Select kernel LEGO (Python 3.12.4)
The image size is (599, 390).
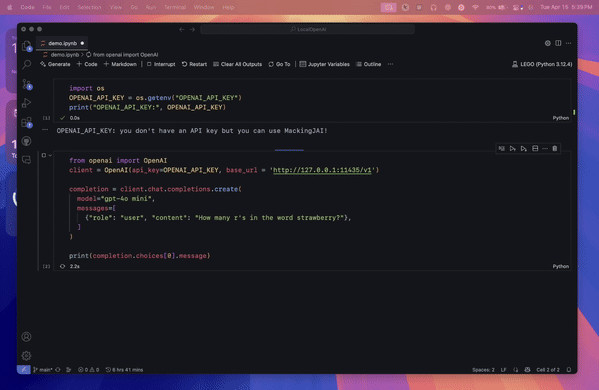click(x=542, y=64)
